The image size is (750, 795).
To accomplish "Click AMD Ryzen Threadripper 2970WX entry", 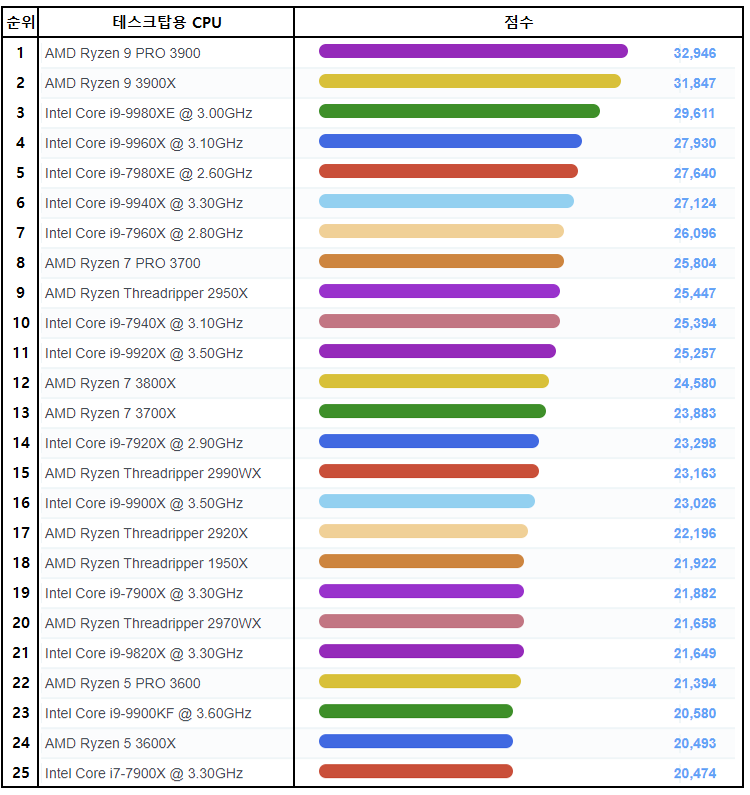I will (x=153, y=623).
